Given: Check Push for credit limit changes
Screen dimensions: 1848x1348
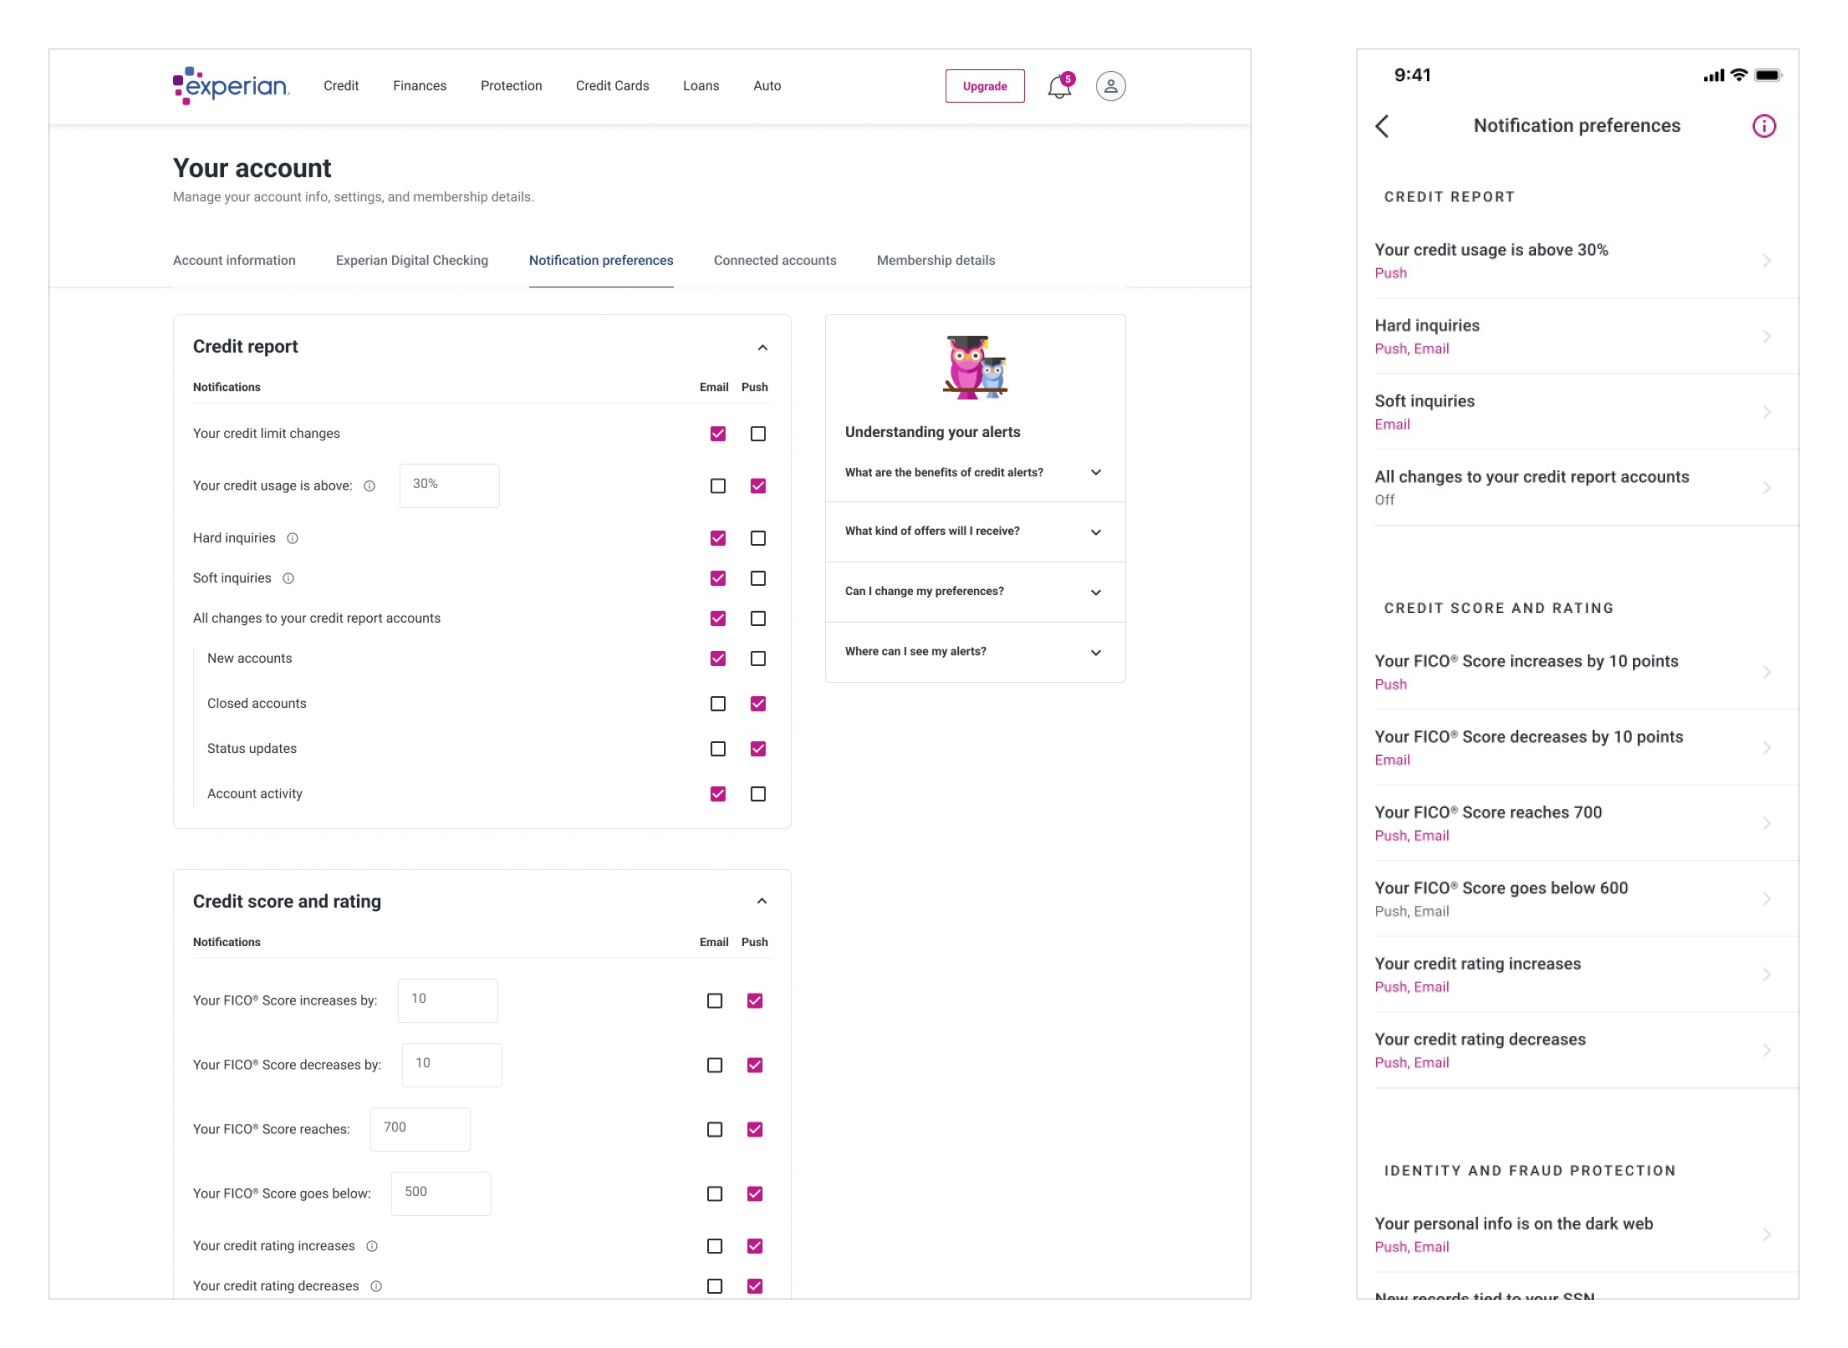Looking at the screenshot, I should click(x=758, y=434).
